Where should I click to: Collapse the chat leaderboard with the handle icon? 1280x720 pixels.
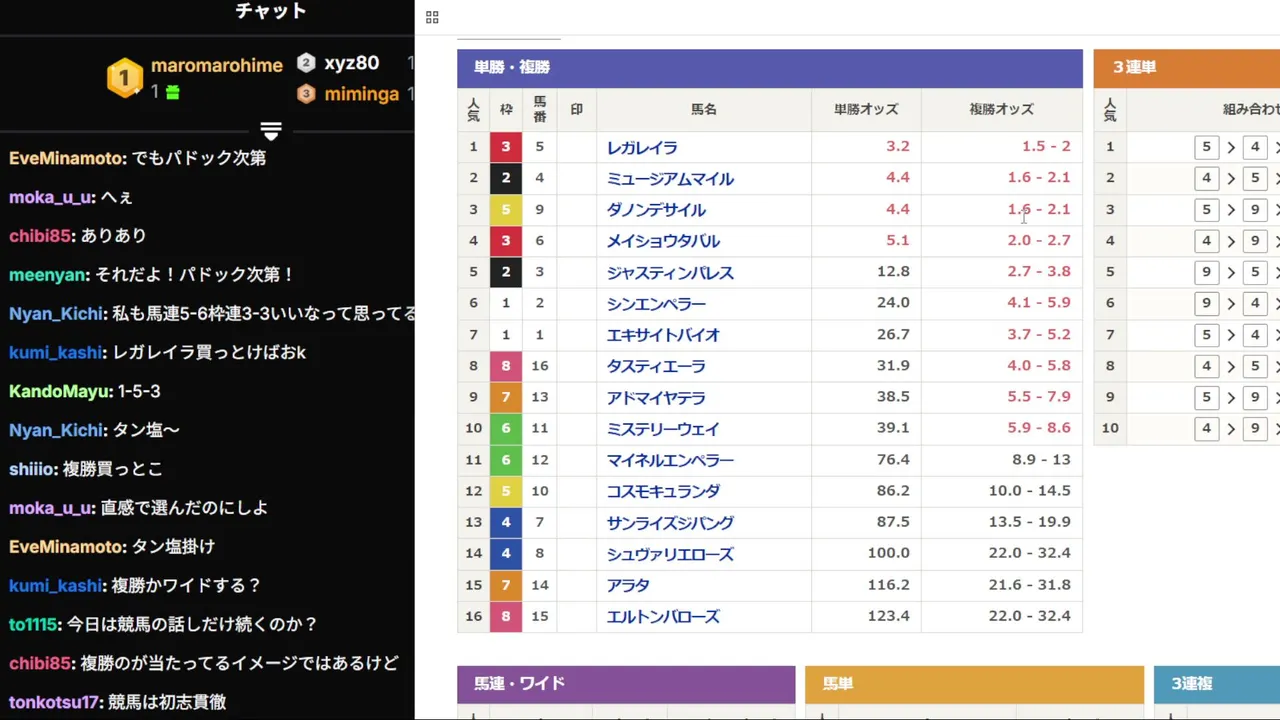[271, 131]
